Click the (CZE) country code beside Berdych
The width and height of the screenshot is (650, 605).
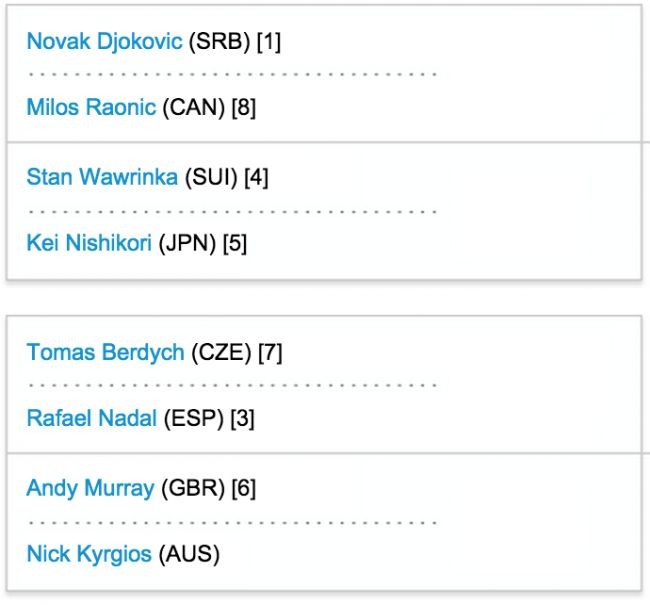coord(220,352)
